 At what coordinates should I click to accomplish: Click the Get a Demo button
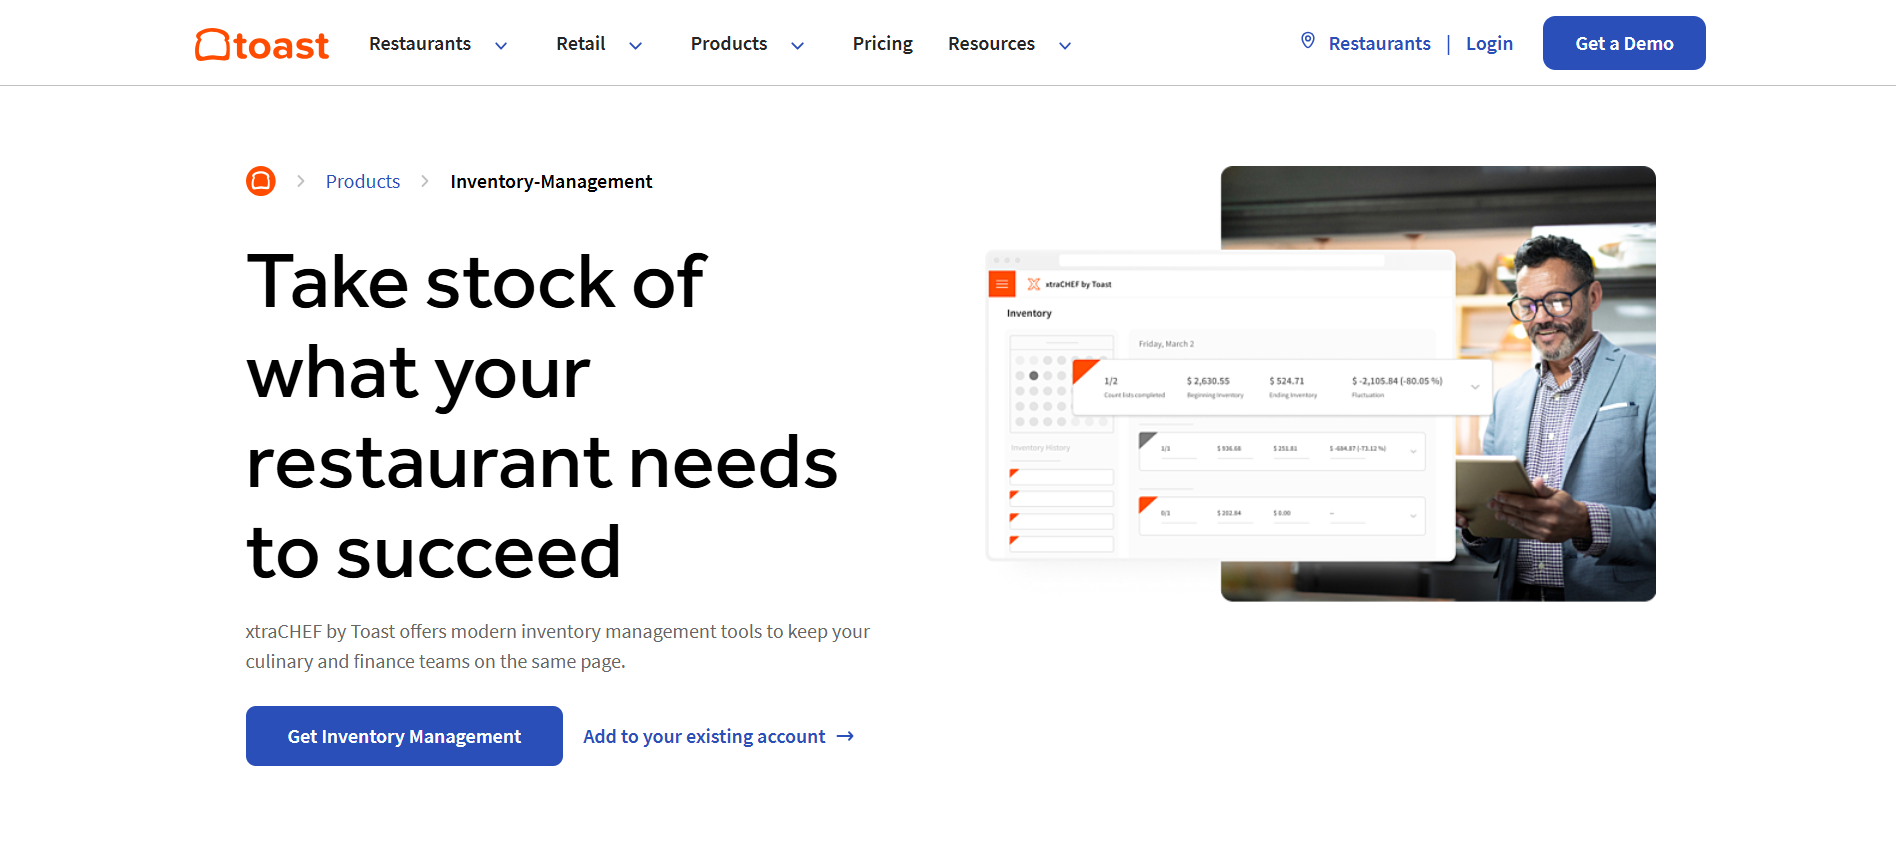coord(1624,43)
